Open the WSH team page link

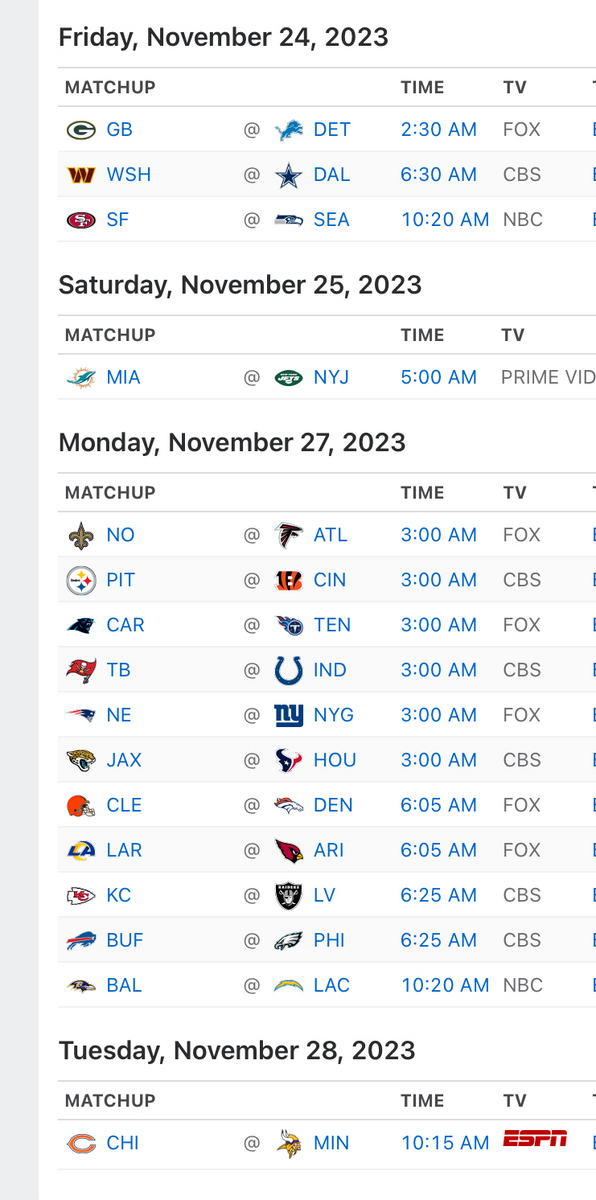(x=128, y=174)
